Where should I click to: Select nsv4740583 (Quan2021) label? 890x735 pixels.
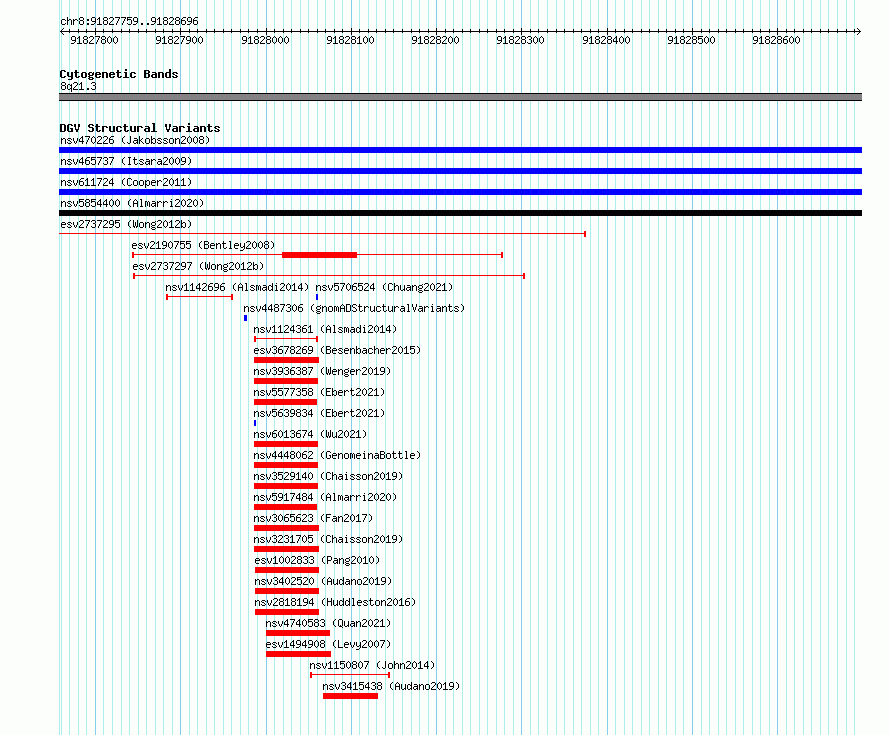coord(329,623)
